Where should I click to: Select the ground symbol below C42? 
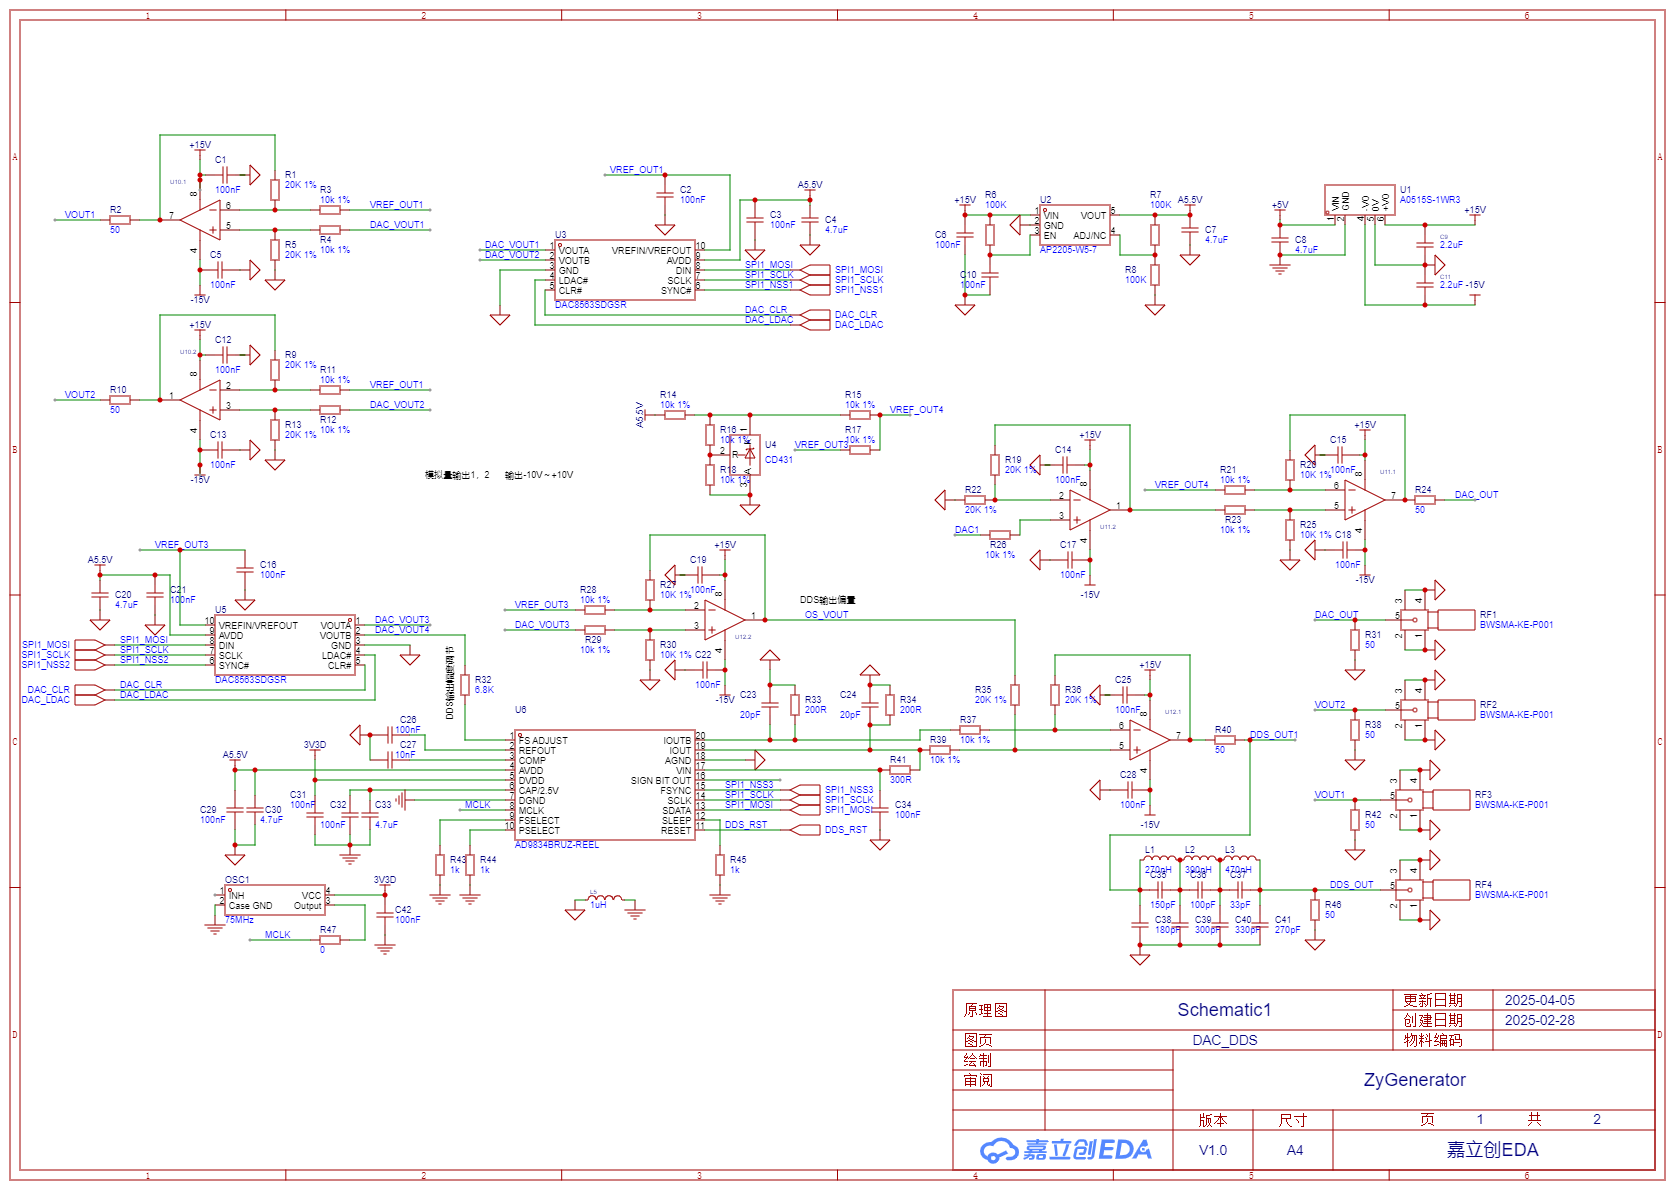coord(385,950)
